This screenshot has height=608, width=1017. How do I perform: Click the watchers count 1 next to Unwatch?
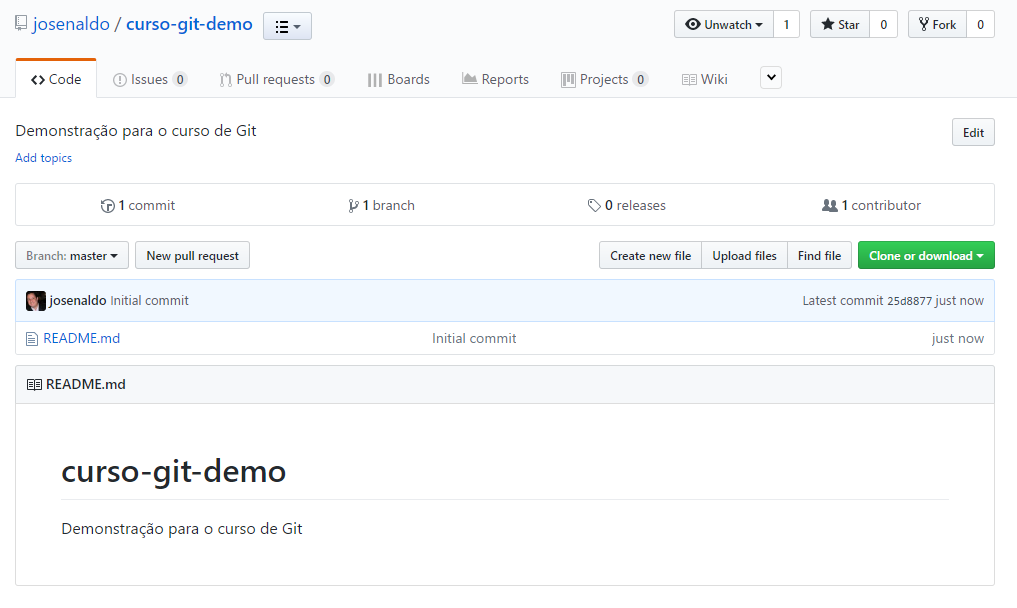pyautogui.click(x=787, y=25)
